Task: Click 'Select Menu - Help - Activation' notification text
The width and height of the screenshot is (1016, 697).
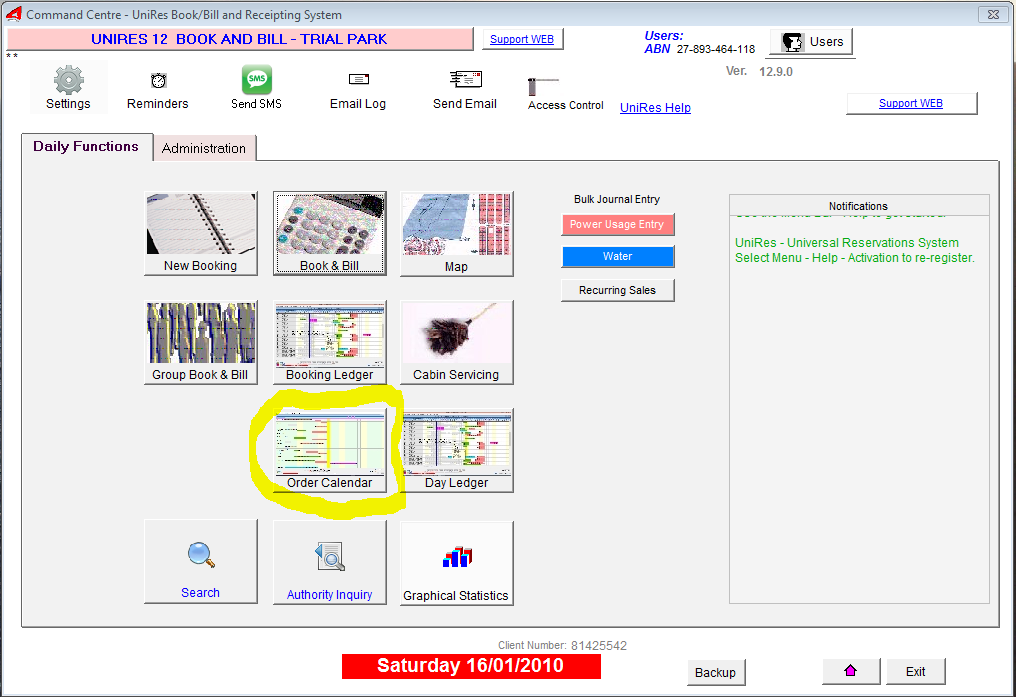Action: 855,258
